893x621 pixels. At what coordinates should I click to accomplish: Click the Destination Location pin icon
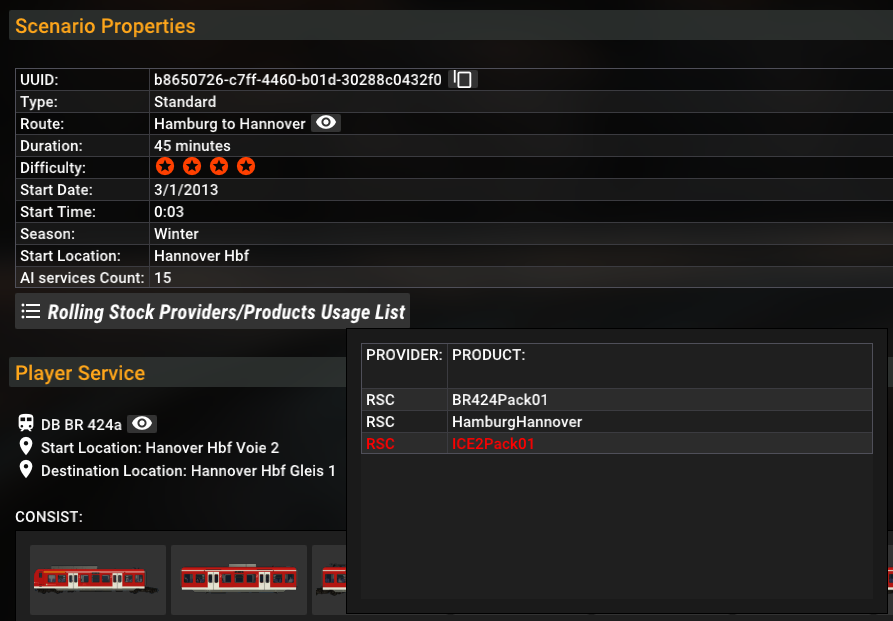[26, 469]
